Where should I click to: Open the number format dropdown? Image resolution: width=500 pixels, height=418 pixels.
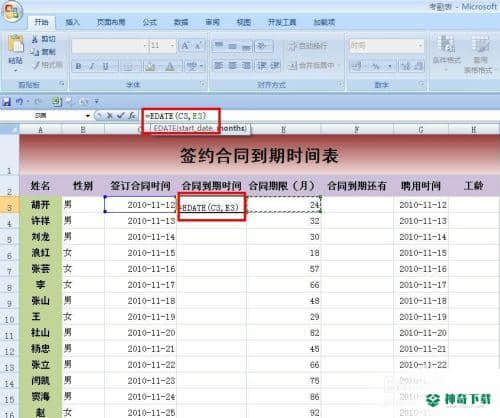pyautogui.click(x=420, y=45)
